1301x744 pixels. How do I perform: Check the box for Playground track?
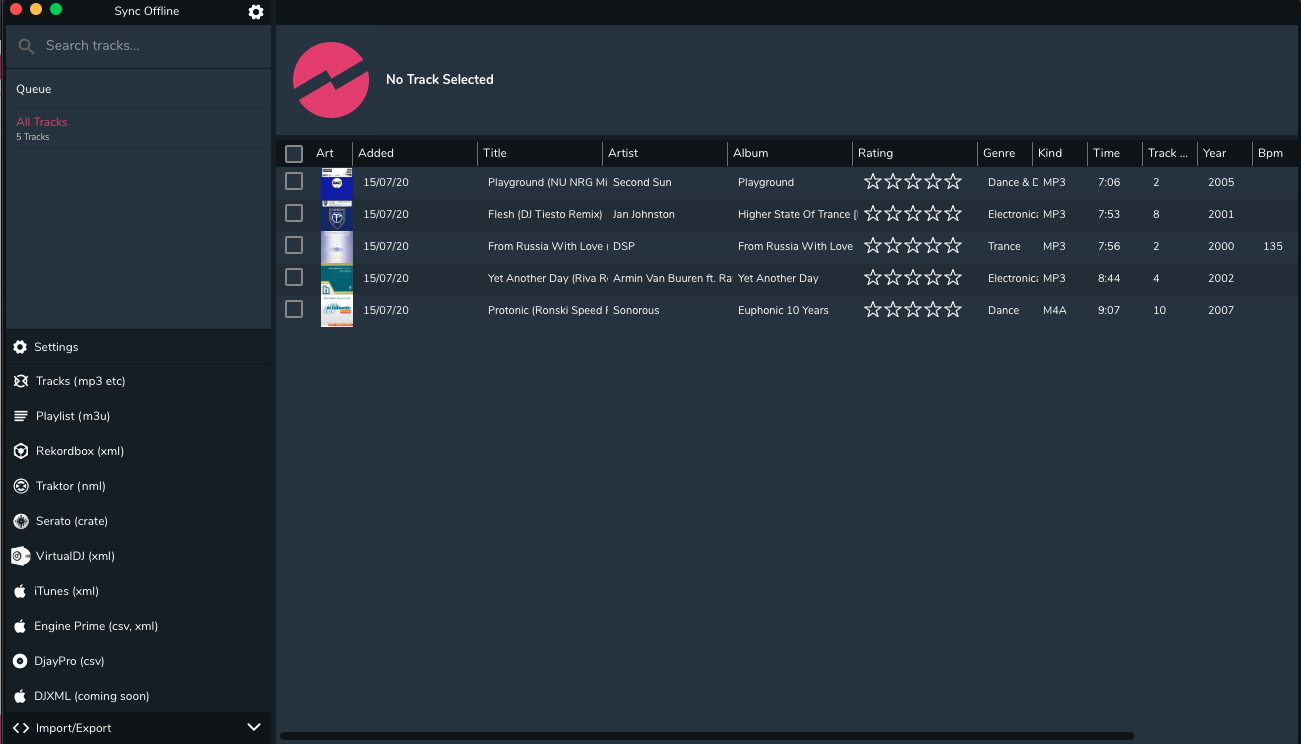click(294, 181)
